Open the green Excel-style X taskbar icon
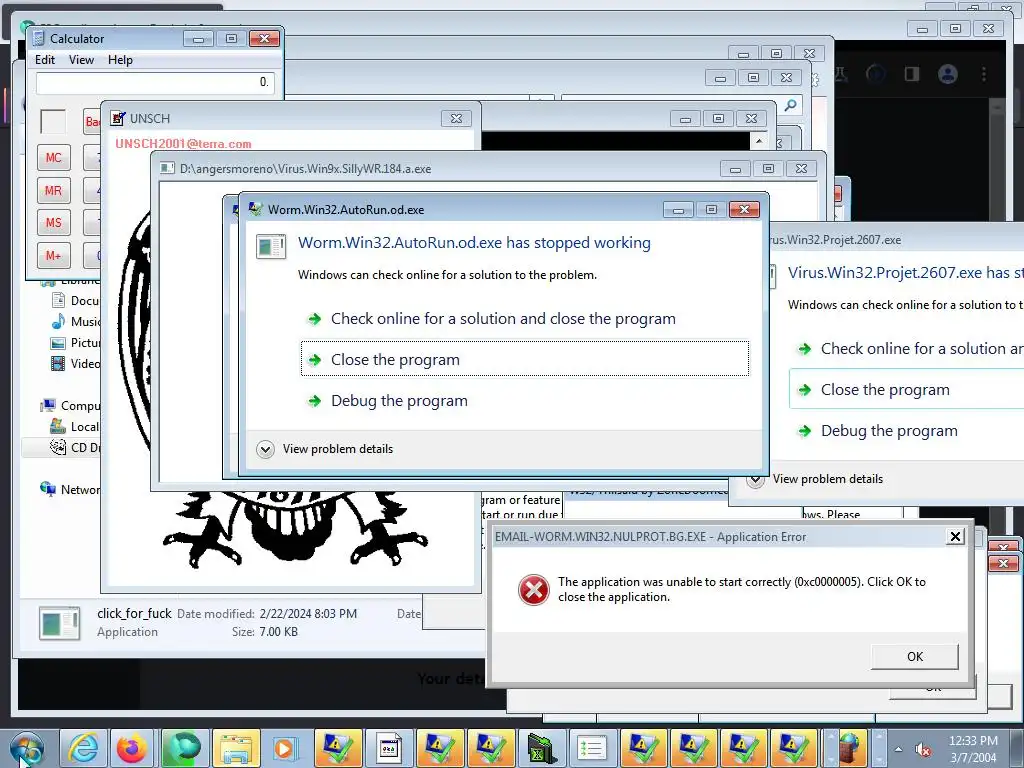Screen dimensions: 1024x768 click(x=541, y=748)
